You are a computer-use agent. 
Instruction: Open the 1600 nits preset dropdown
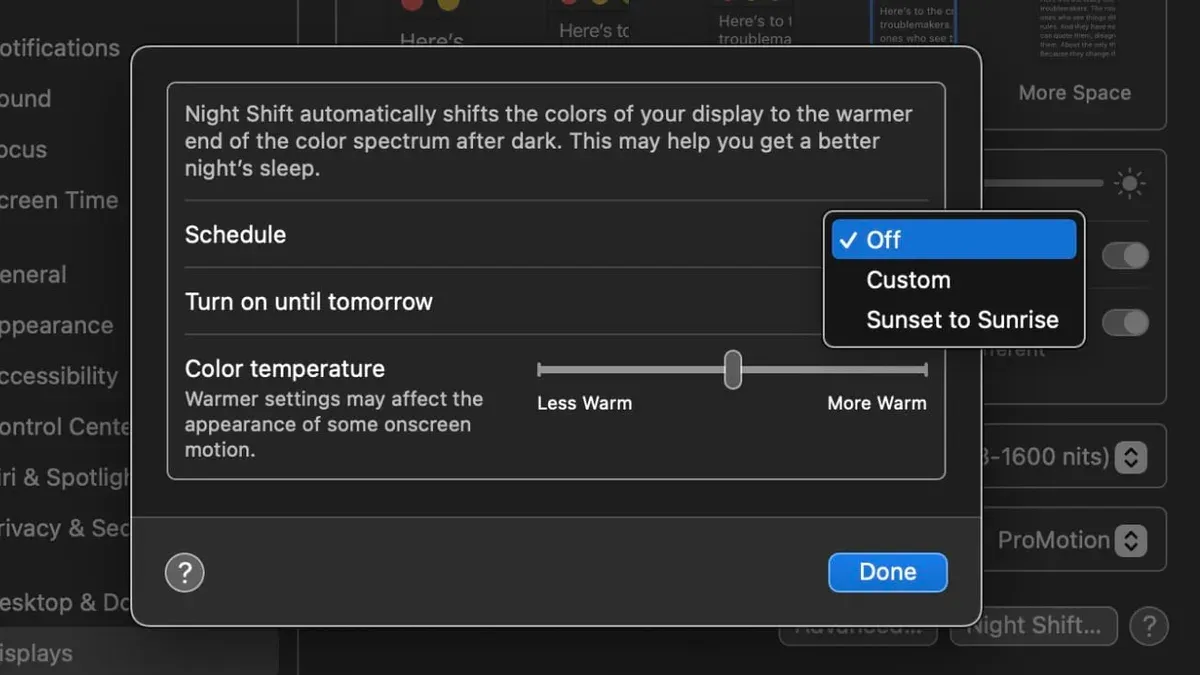pyautogui.click(x=1130, y=458)
